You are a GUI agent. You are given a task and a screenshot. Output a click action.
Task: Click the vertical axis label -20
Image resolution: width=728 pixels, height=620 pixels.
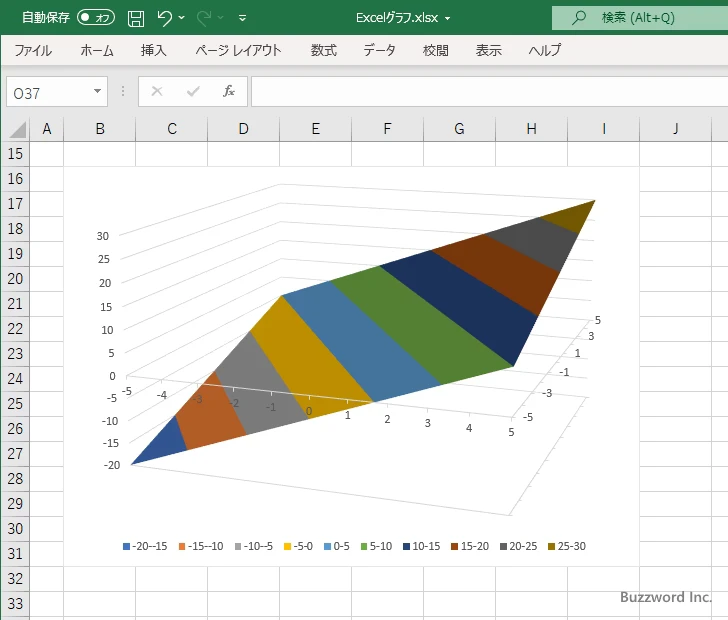[112, 465]
